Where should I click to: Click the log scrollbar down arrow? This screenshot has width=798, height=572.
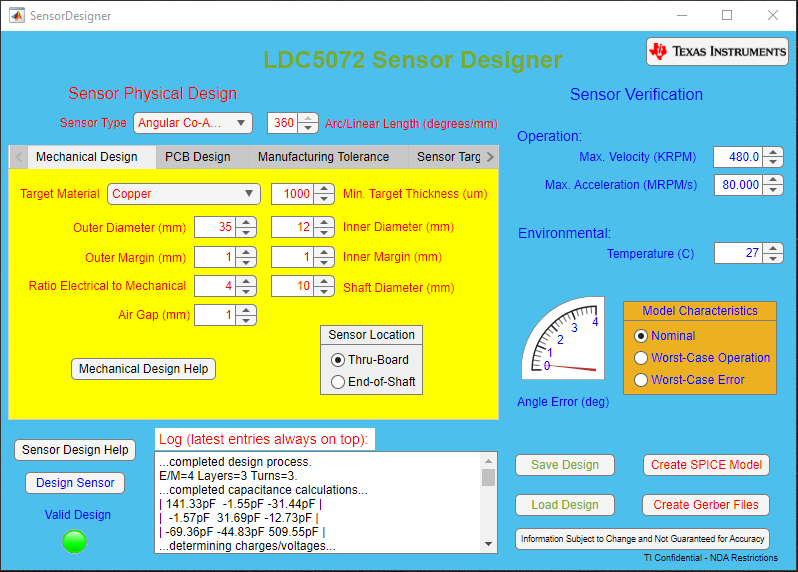[x=489, y=545]
